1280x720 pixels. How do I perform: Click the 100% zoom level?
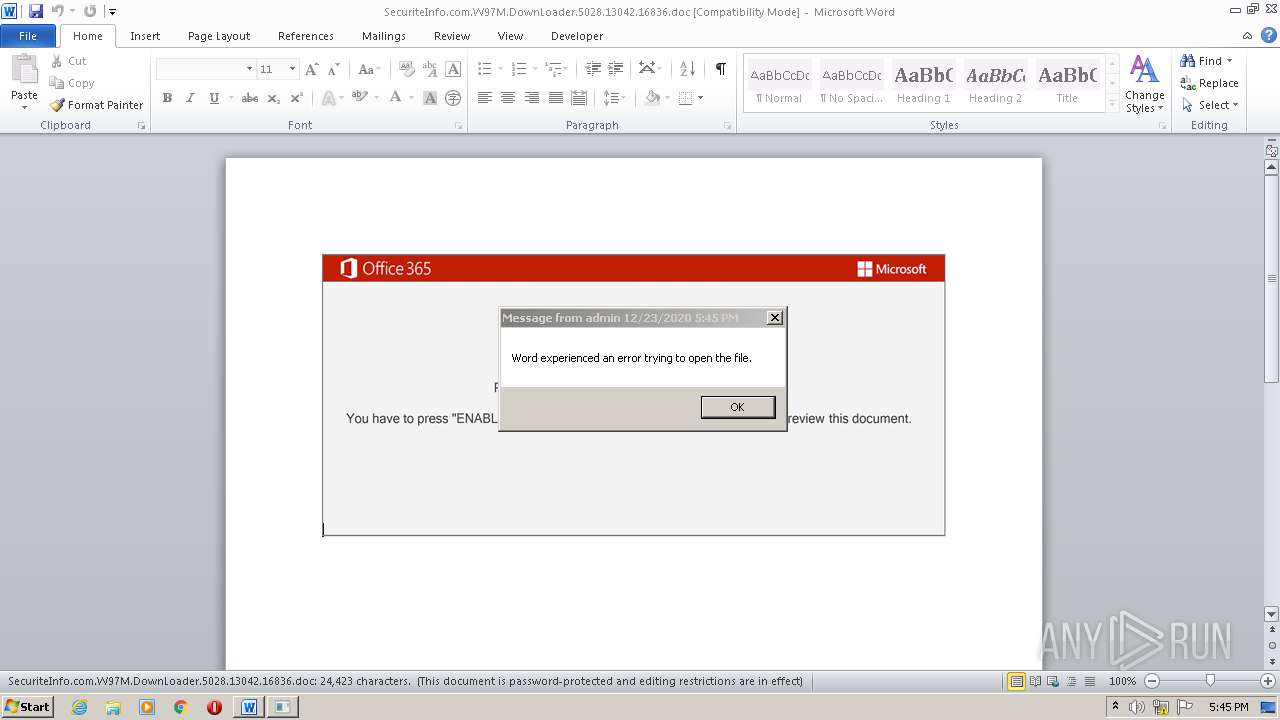tap(1123, 681)
